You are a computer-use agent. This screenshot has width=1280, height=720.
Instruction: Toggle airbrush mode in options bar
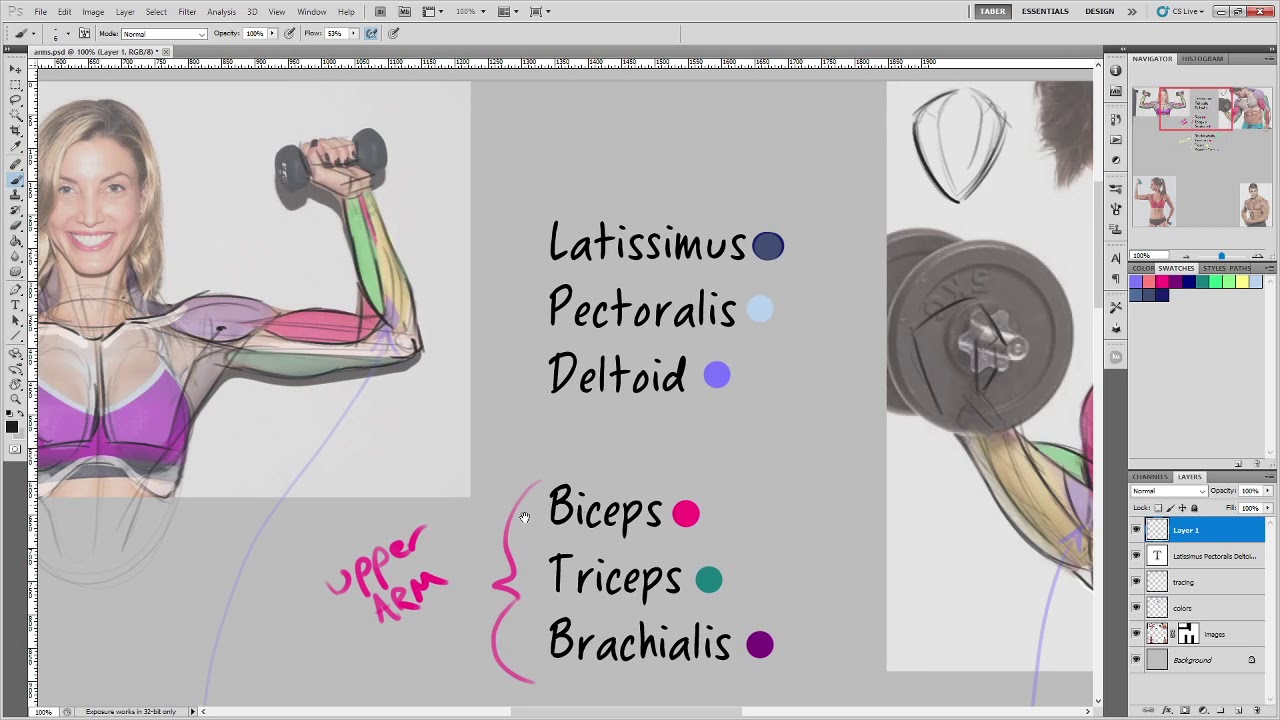[x=371, y=33]
